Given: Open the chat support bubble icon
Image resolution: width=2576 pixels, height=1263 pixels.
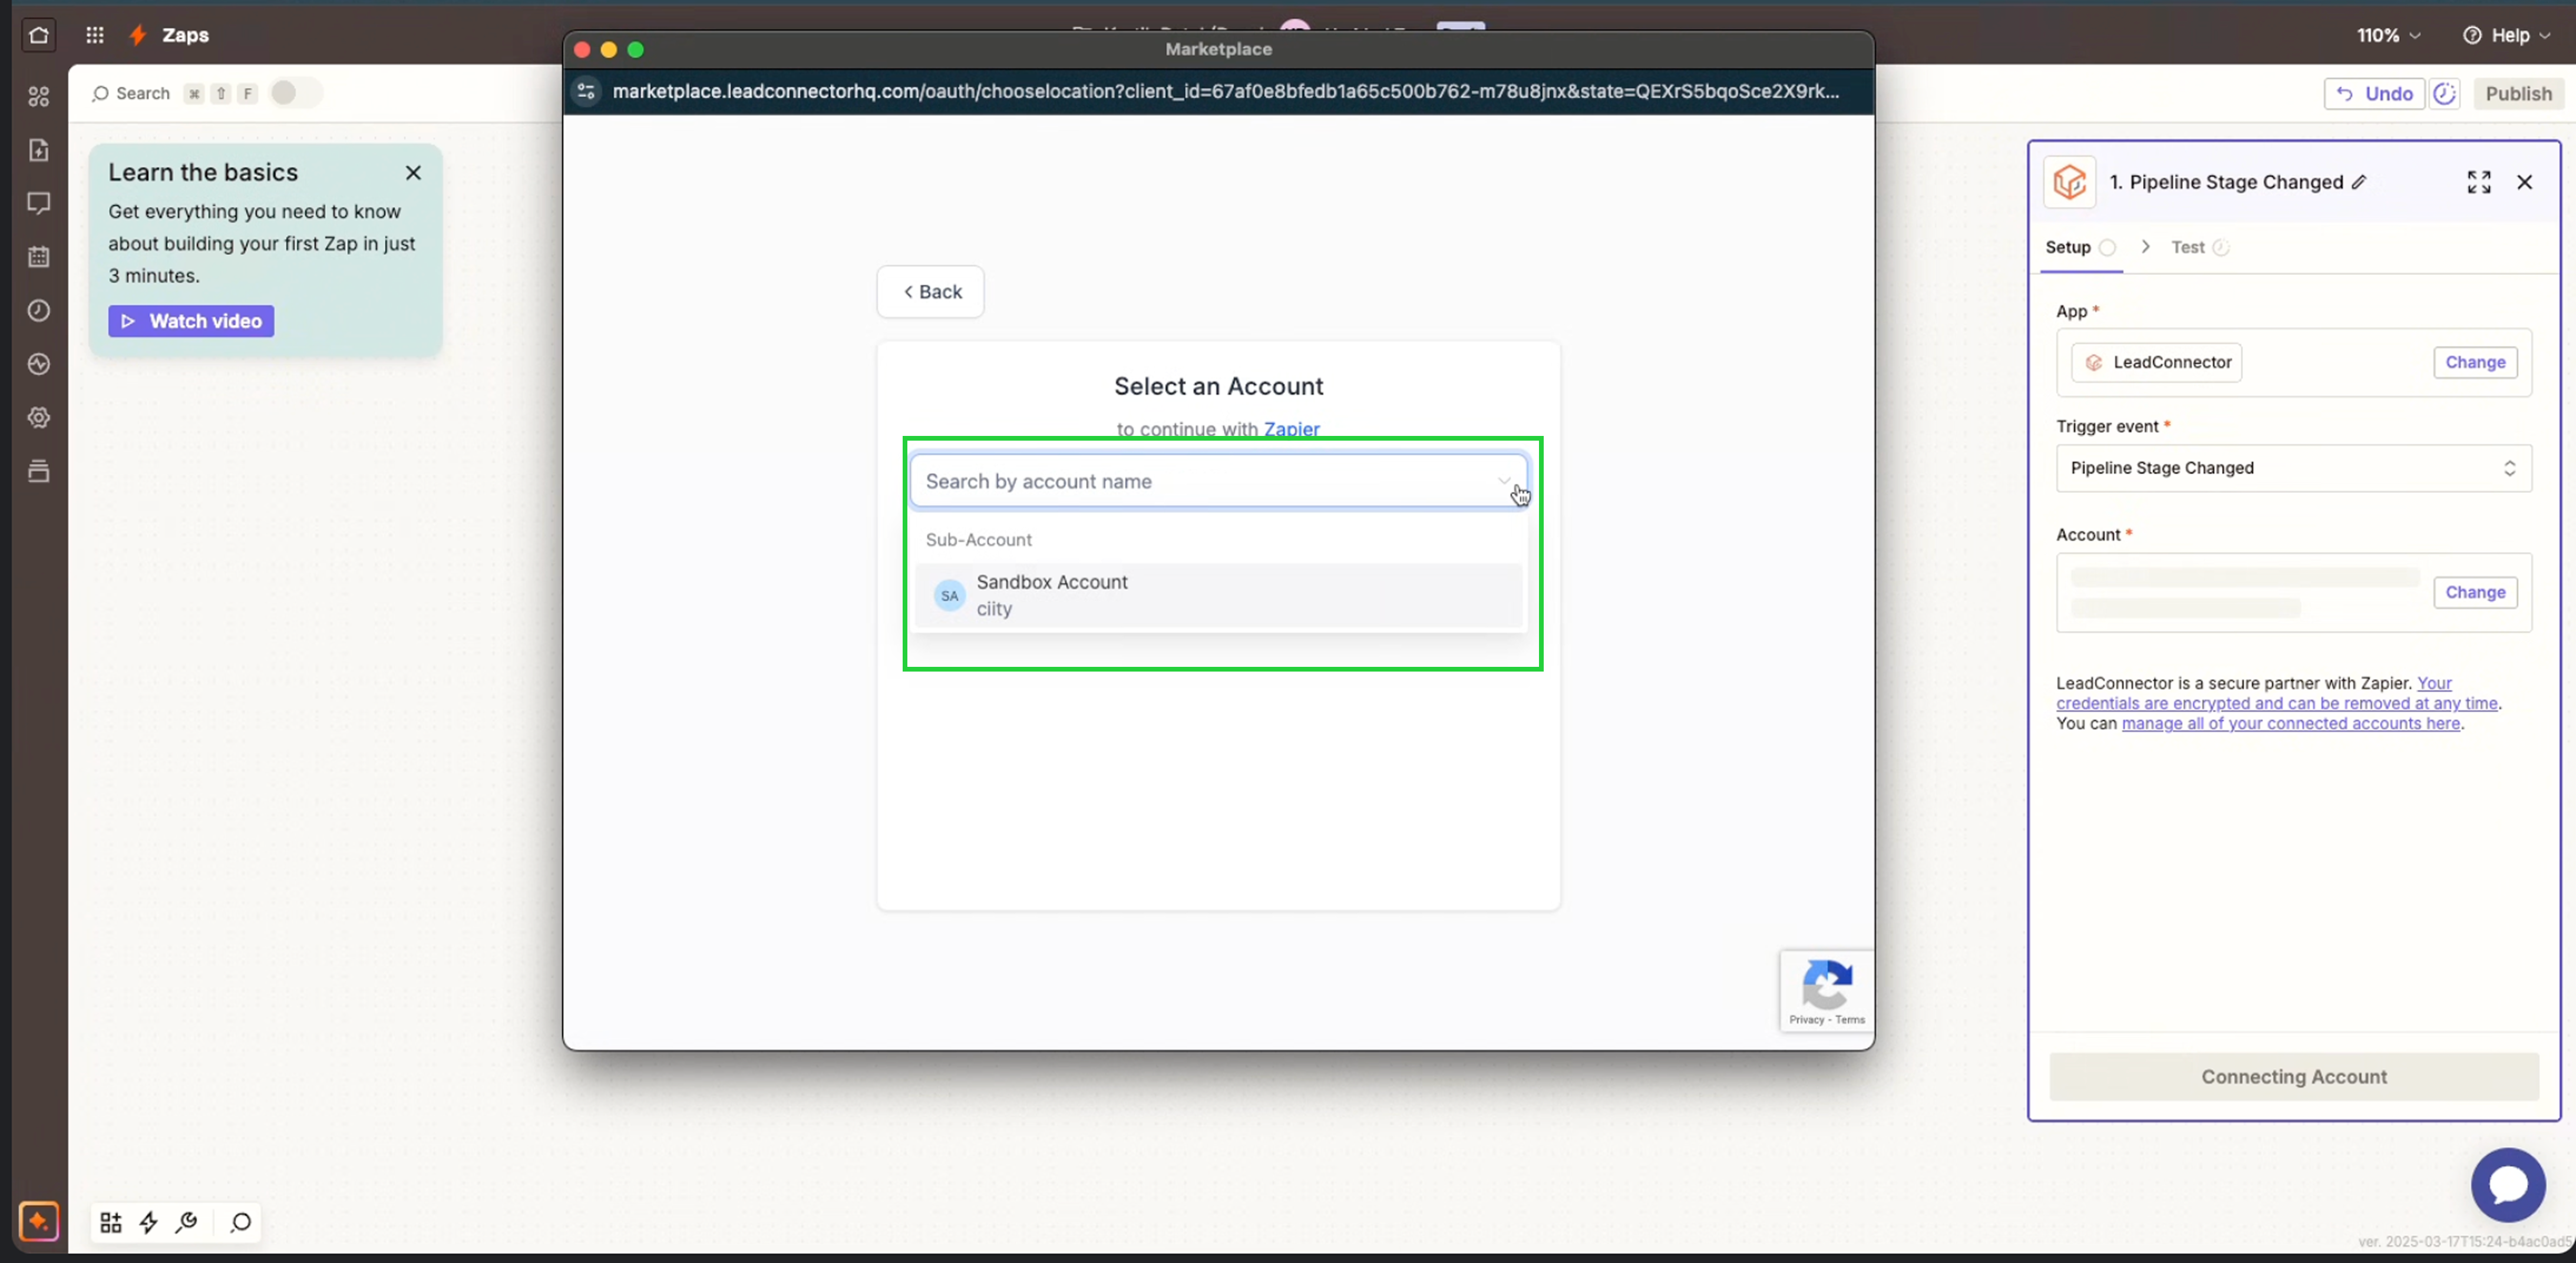Looking at the screenshot, I should [x=2507, y=1184].
